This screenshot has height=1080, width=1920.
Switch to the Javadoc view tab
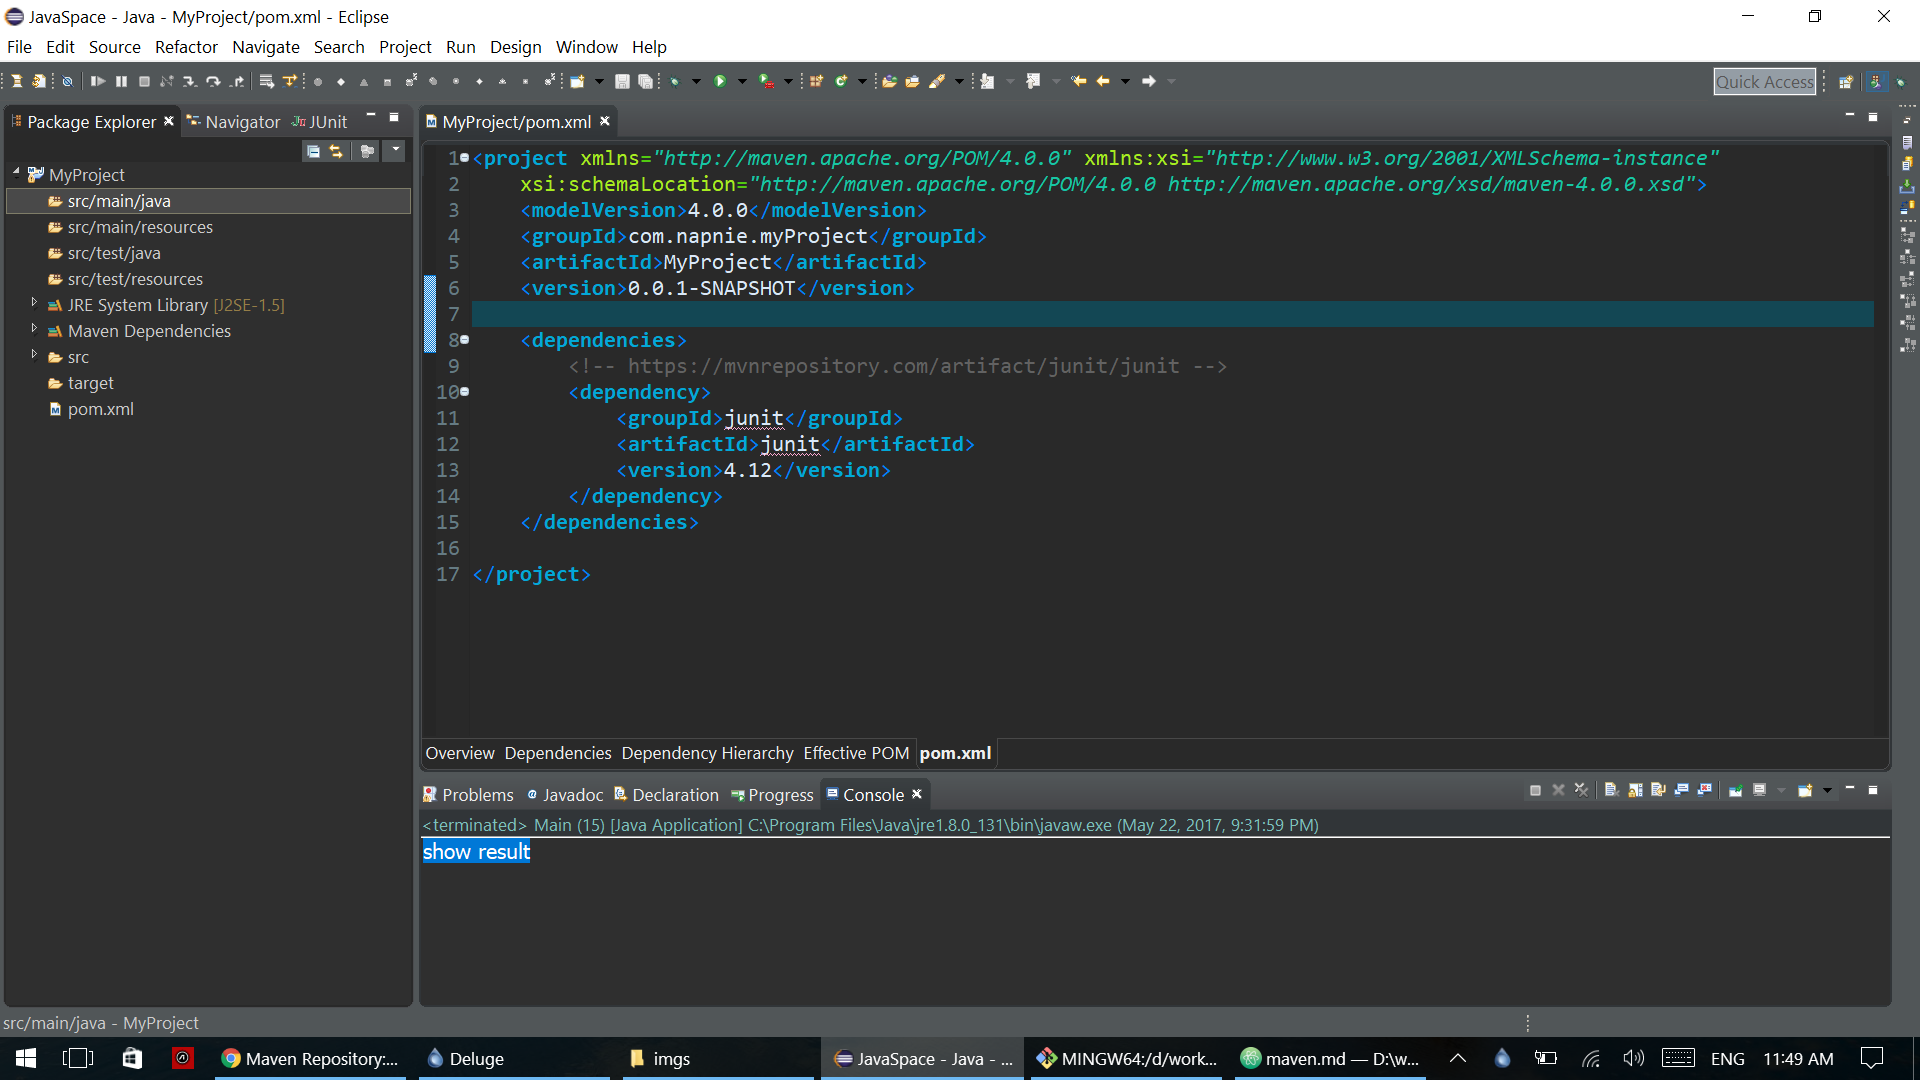point(565,795)
